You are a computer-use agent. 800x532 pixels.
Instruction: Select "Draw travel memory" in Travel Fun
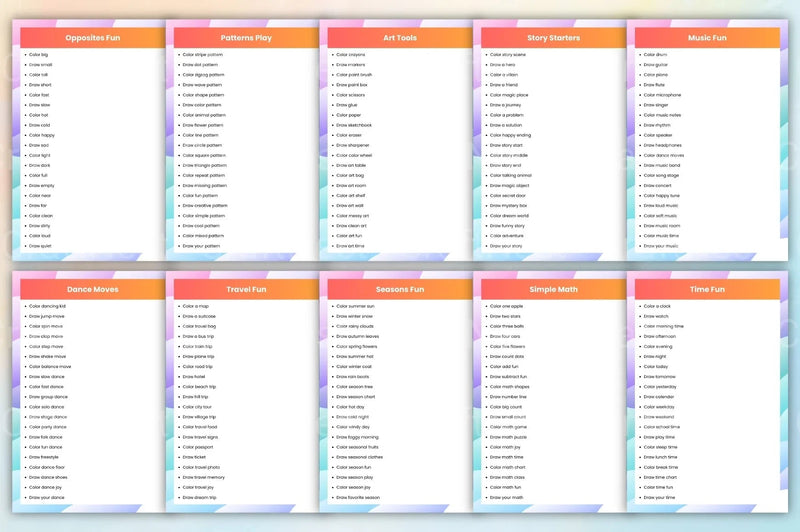tap(204, 477)
